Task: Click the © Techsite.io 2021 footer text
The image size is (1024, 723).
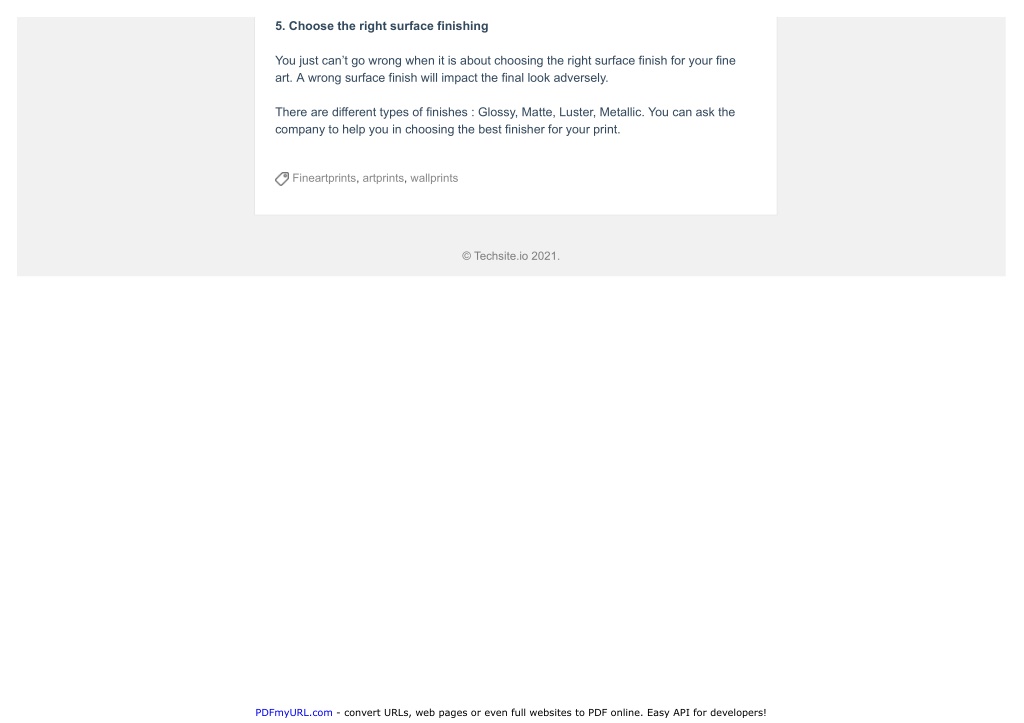Action: point(511,256)
